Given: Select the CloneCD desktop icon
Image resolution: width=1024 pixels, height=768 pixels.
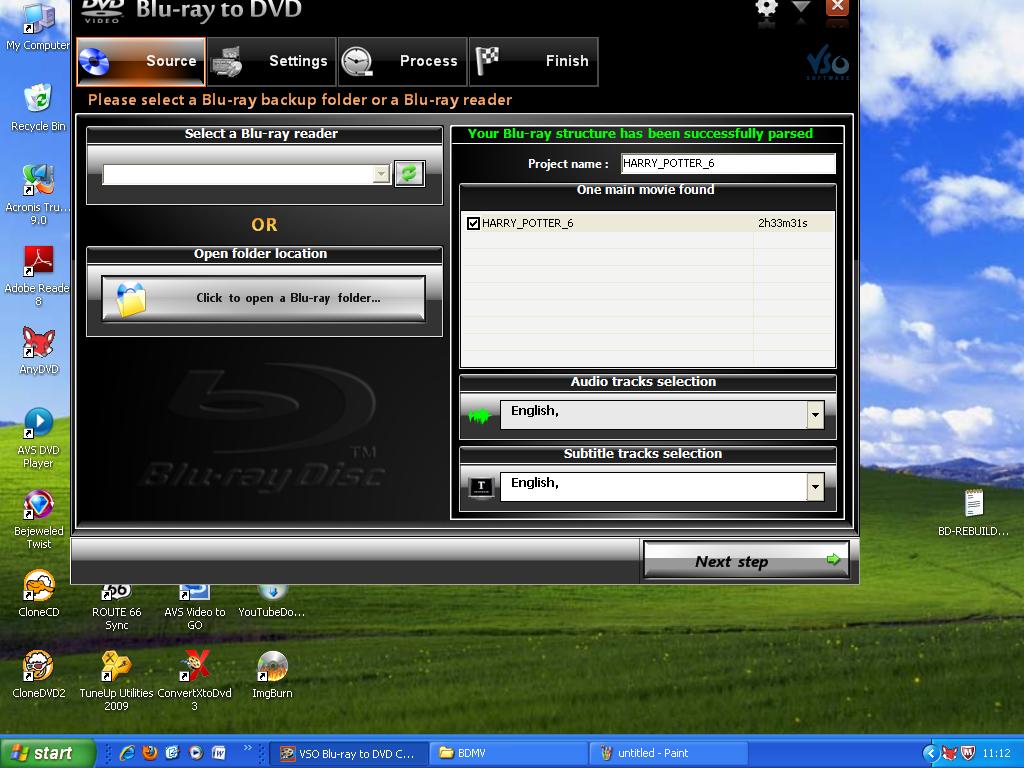Looking at the screenshot, I should [x=38, y=594].
